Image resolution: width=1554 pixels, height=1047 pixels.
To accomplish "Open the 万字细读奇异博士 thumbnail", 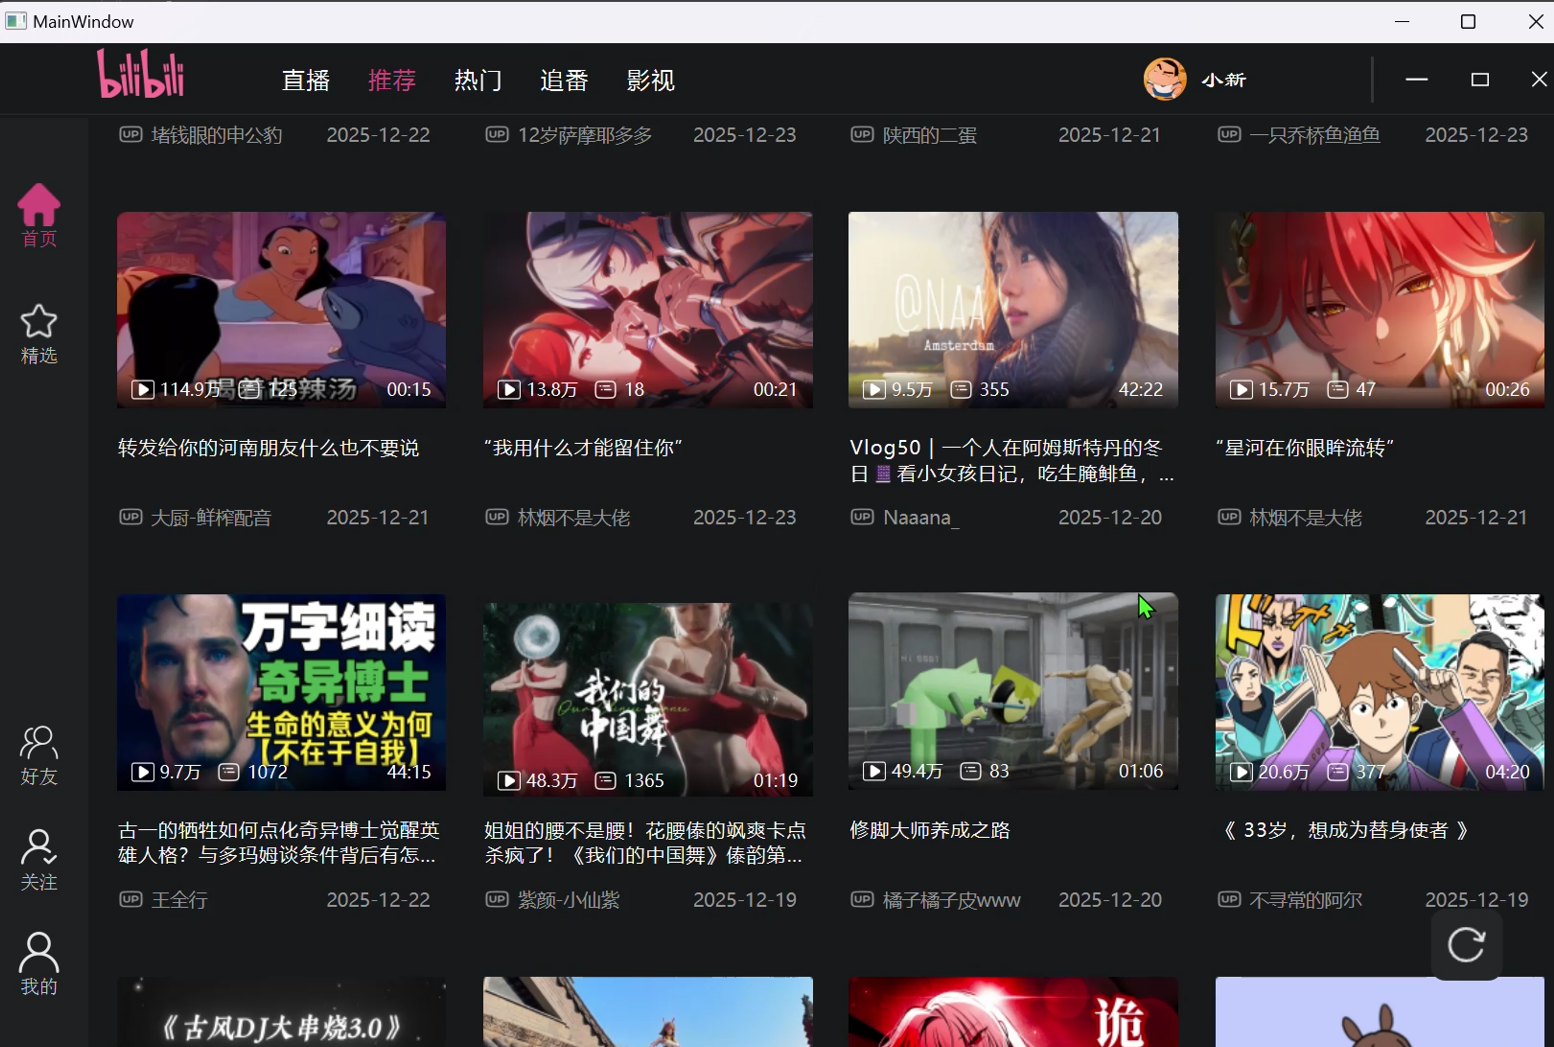I will point(281,692).
